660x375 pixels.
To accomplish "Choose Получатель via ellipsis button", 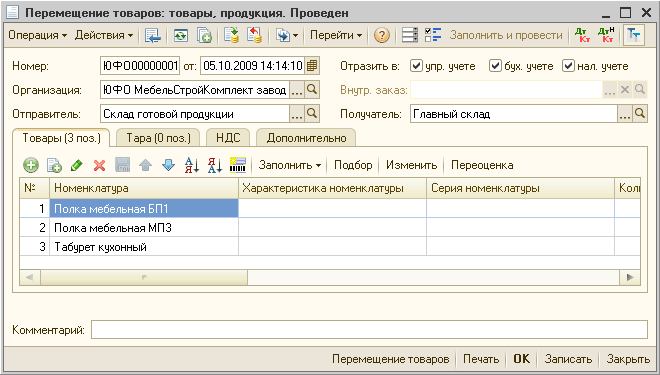I will 625,114.
